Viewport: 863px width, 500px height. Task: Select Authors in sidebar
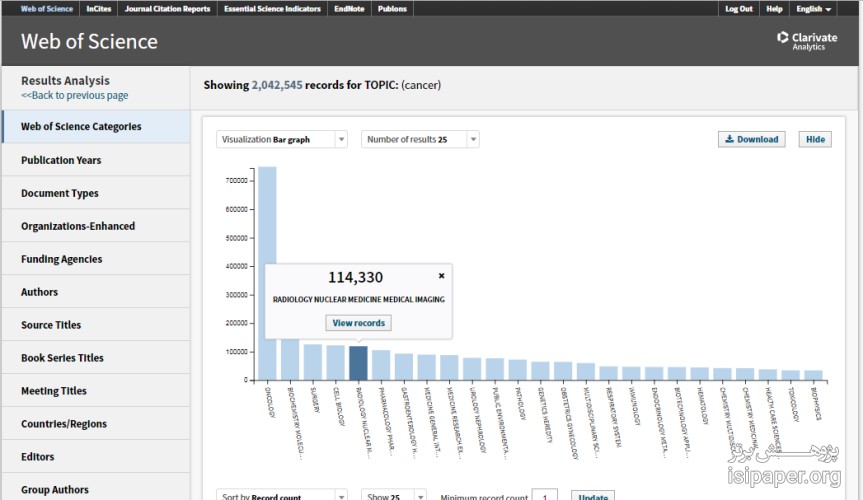pos(96,292)
